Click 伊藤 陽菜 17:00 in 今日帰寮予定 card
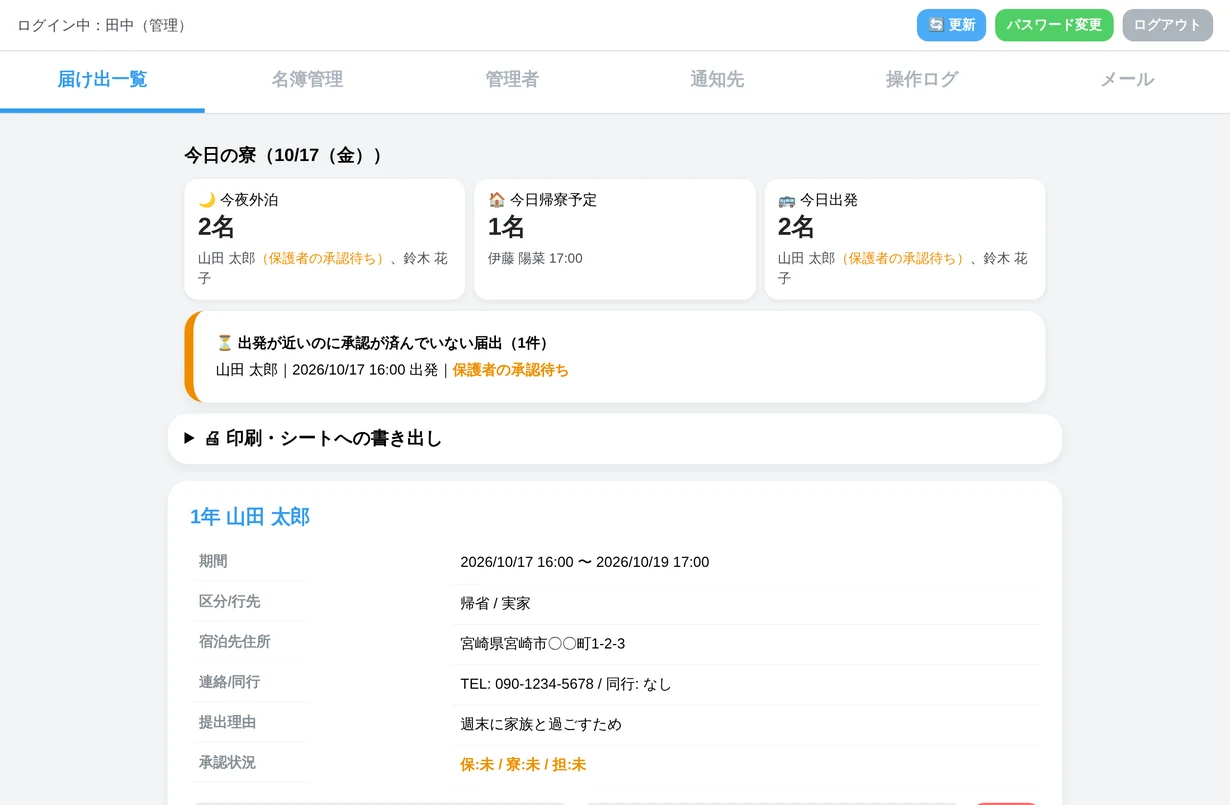The height and width of the screenshot is (805, 1230). click(x=535, y=258)
